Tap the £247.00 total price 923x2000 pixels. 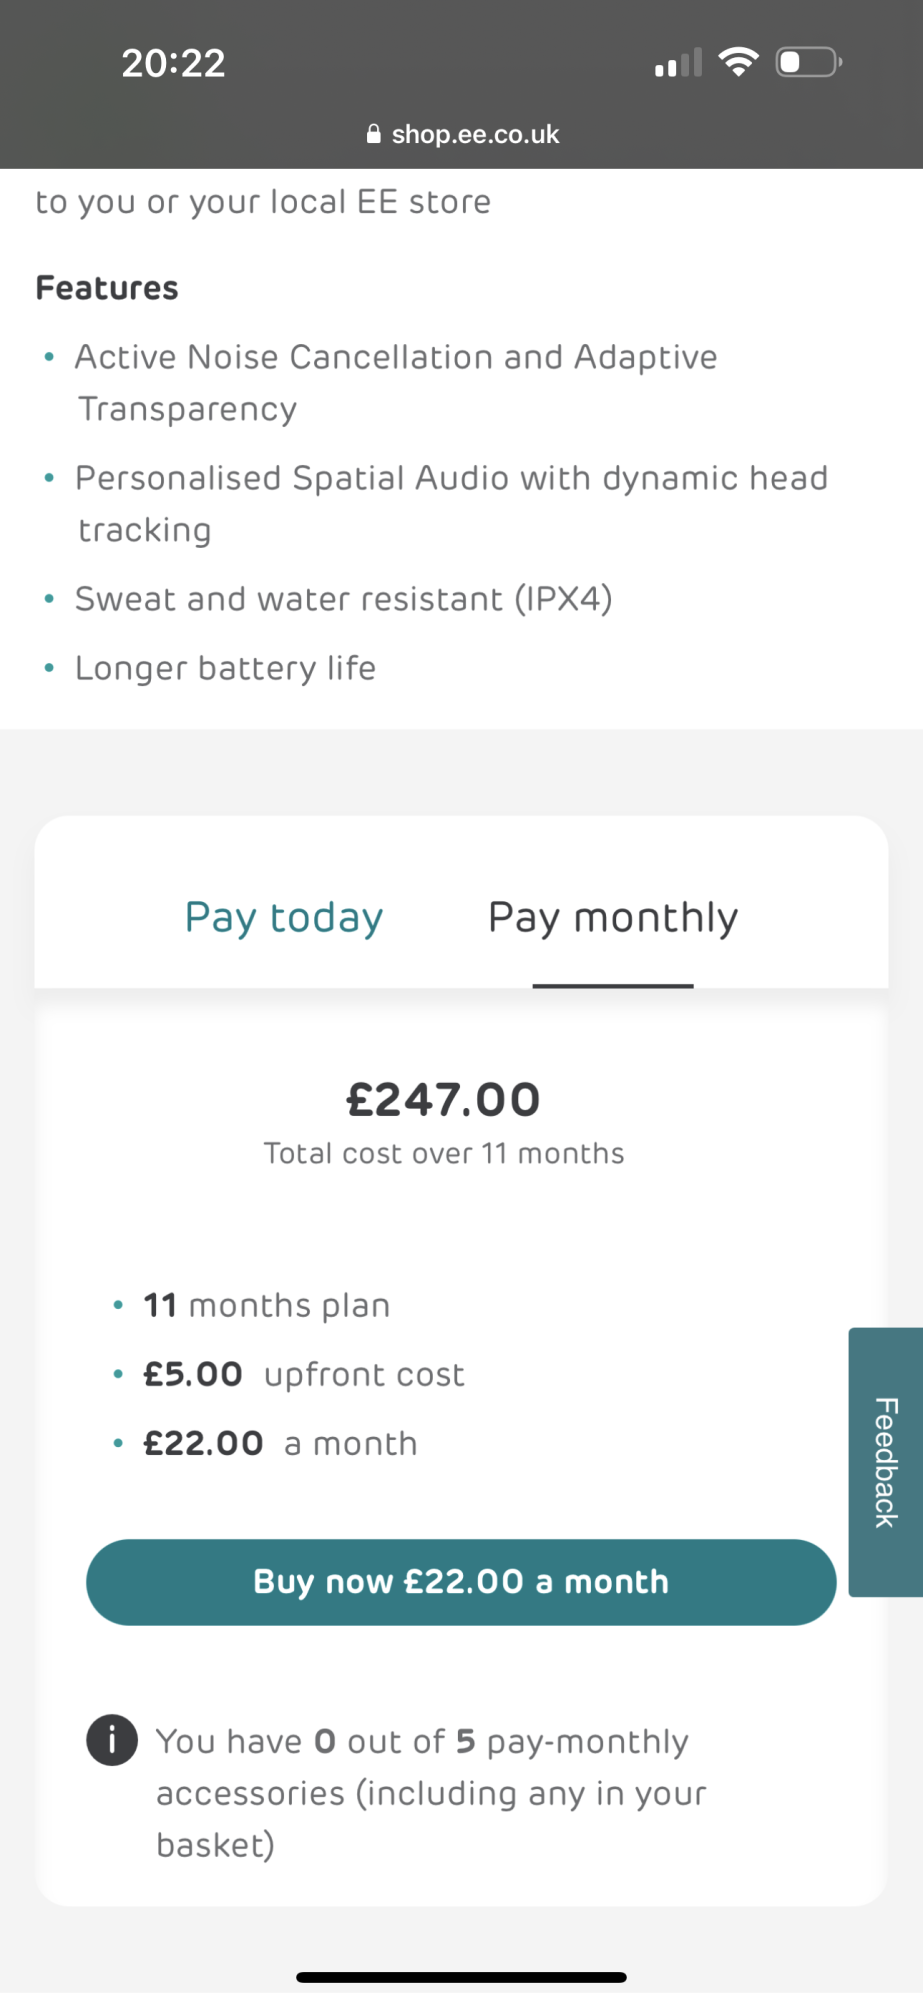point(443,1100)
